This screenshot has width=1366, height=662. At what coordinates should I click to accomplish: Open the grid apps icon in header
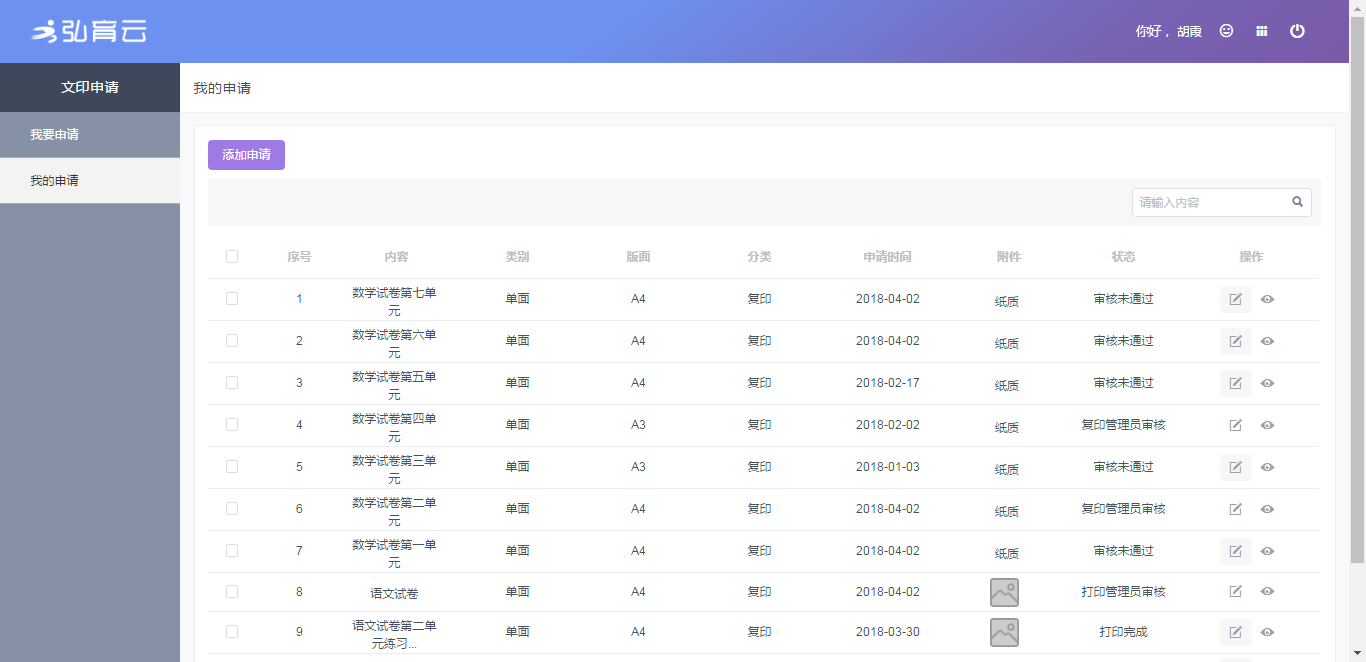tap(1262, 31)
